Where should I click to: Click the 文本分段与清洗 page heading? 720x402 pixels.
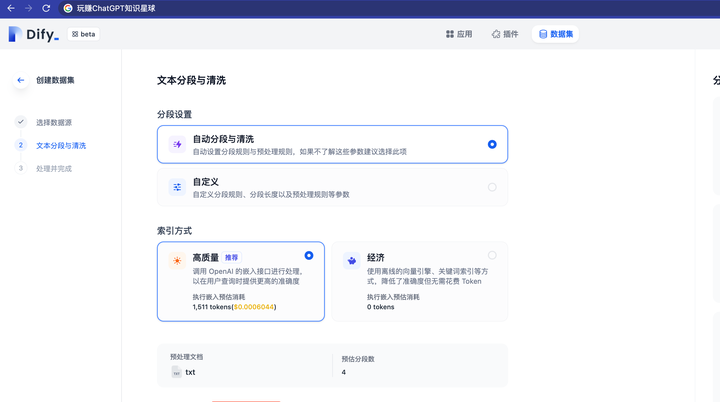pos(191,80)
